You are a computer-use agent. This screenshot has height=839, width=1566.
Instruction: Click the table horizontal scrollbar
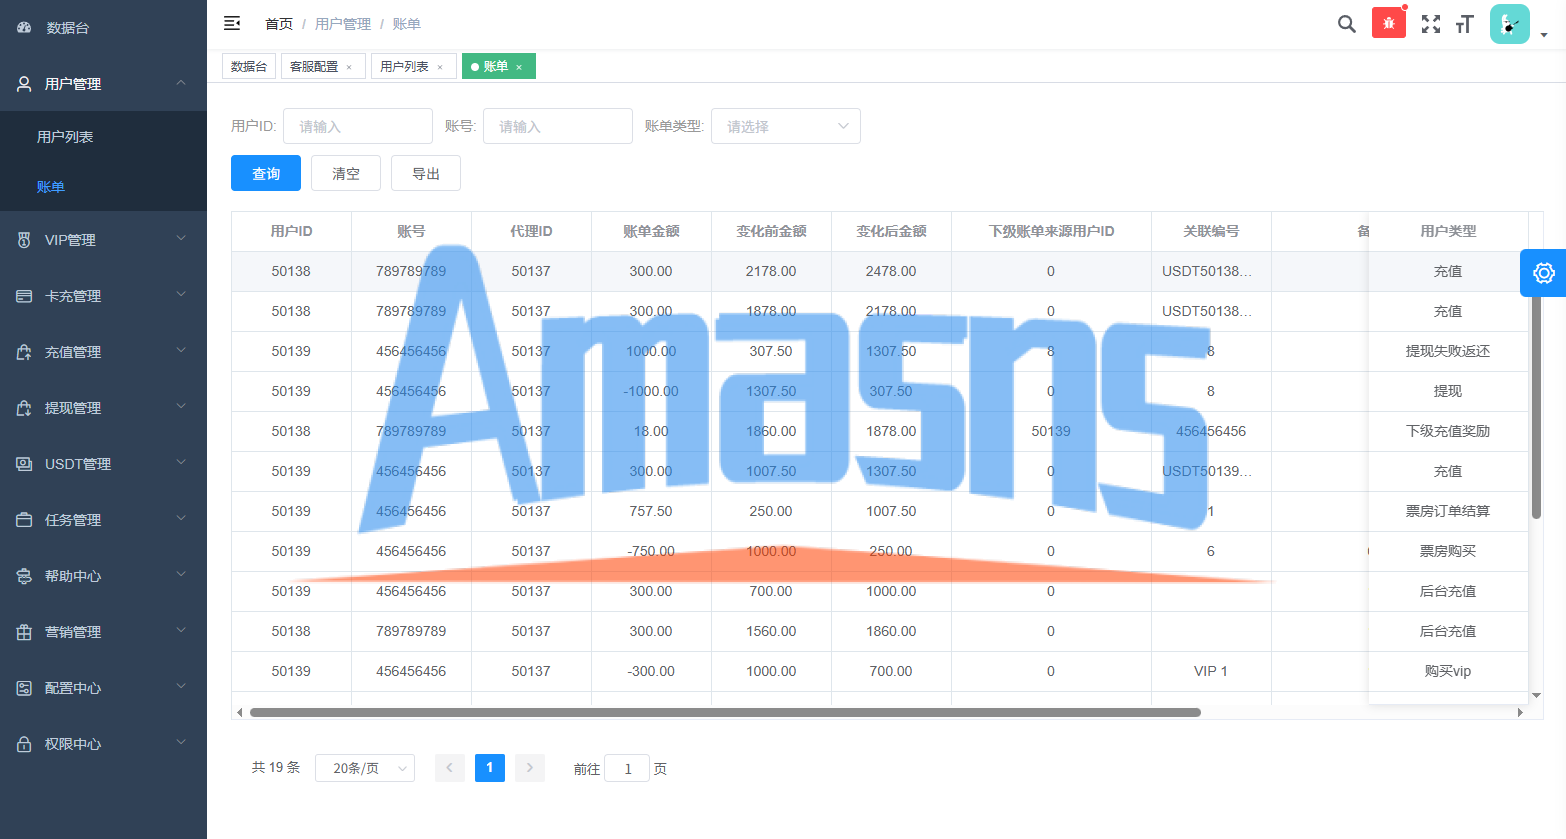pyautogui.click(x=725, y=712)
